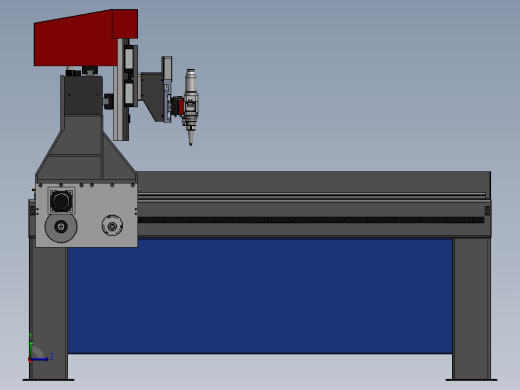Image resolution: width=520 pixels, height=390 pixels.
Task: Select the right leg foot plate
Action: click(x=471, y=380)
